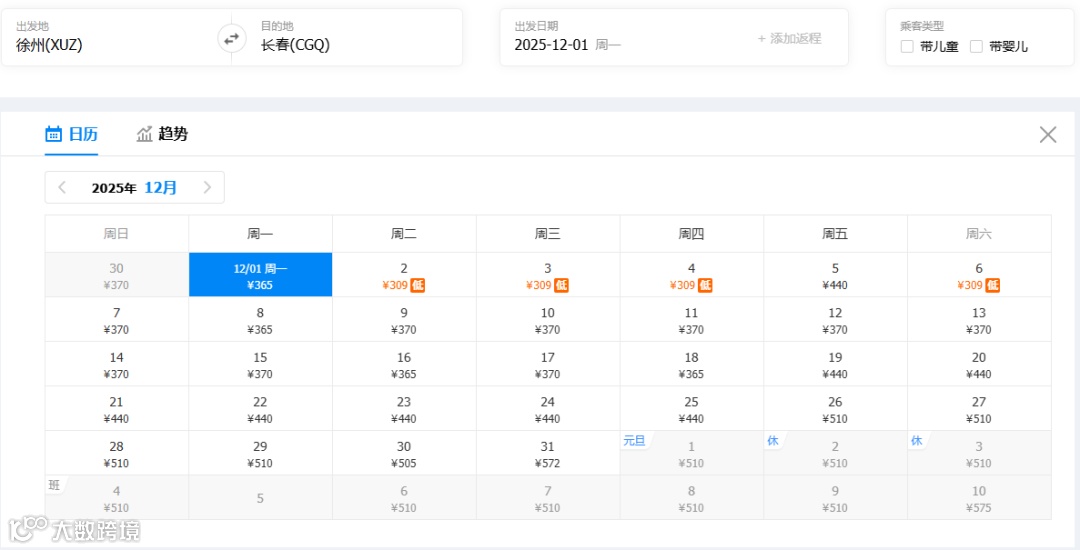Select December 23 date cell
Viewport: 1080px width, 550px height.
pyautogui.click(x=404, y=409)
